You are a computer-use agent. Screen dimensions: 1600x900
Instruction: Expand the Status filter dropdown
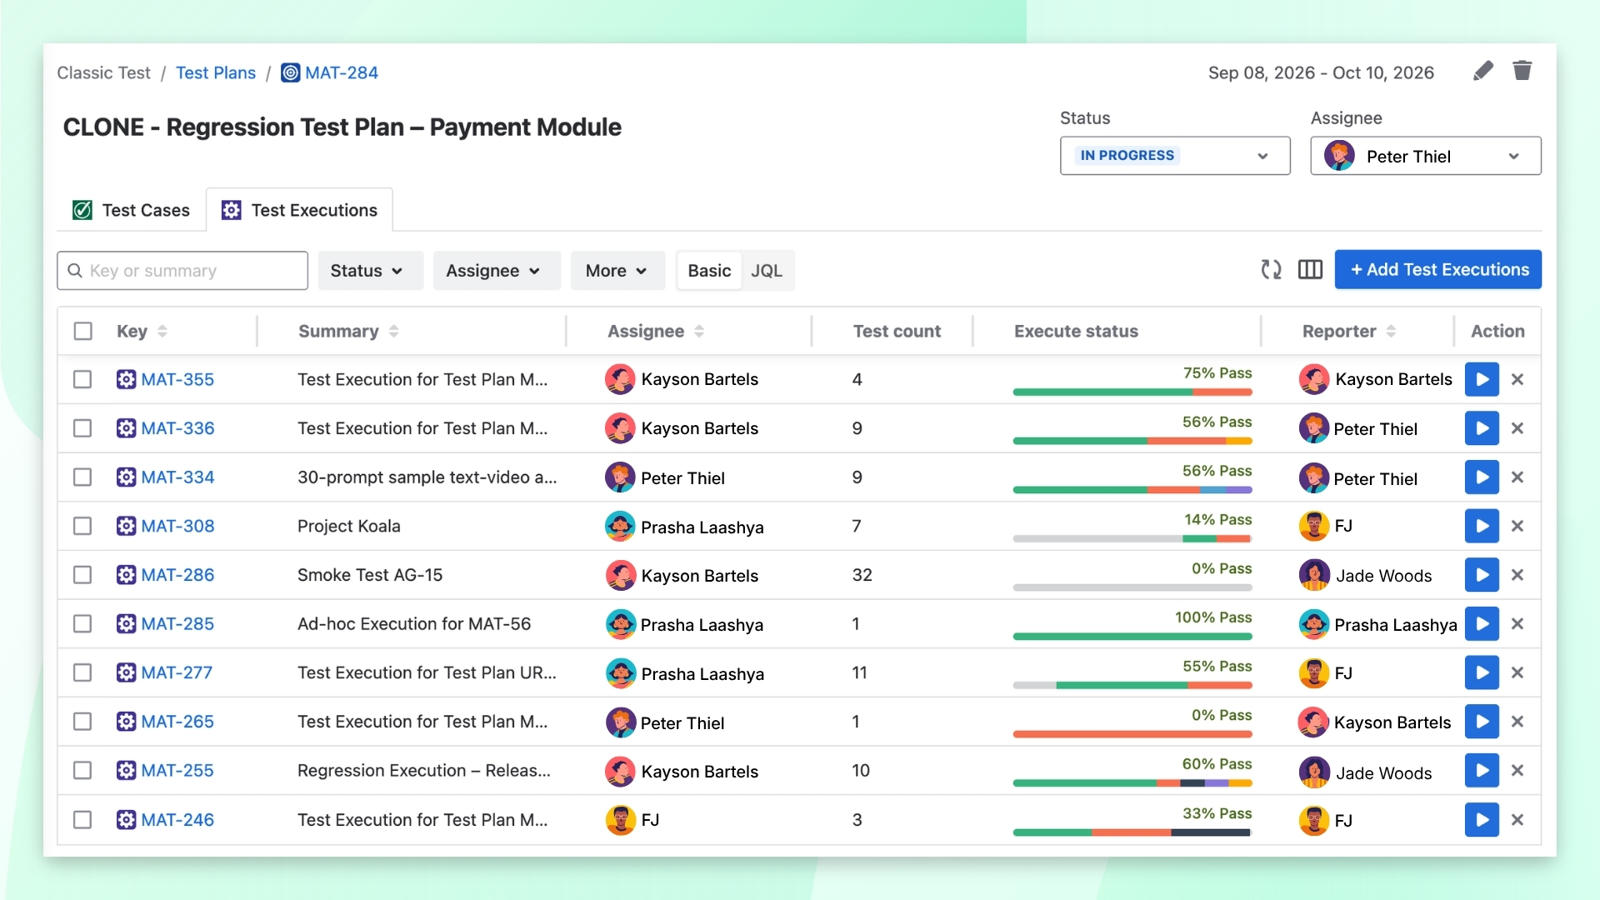pos(370,271)
